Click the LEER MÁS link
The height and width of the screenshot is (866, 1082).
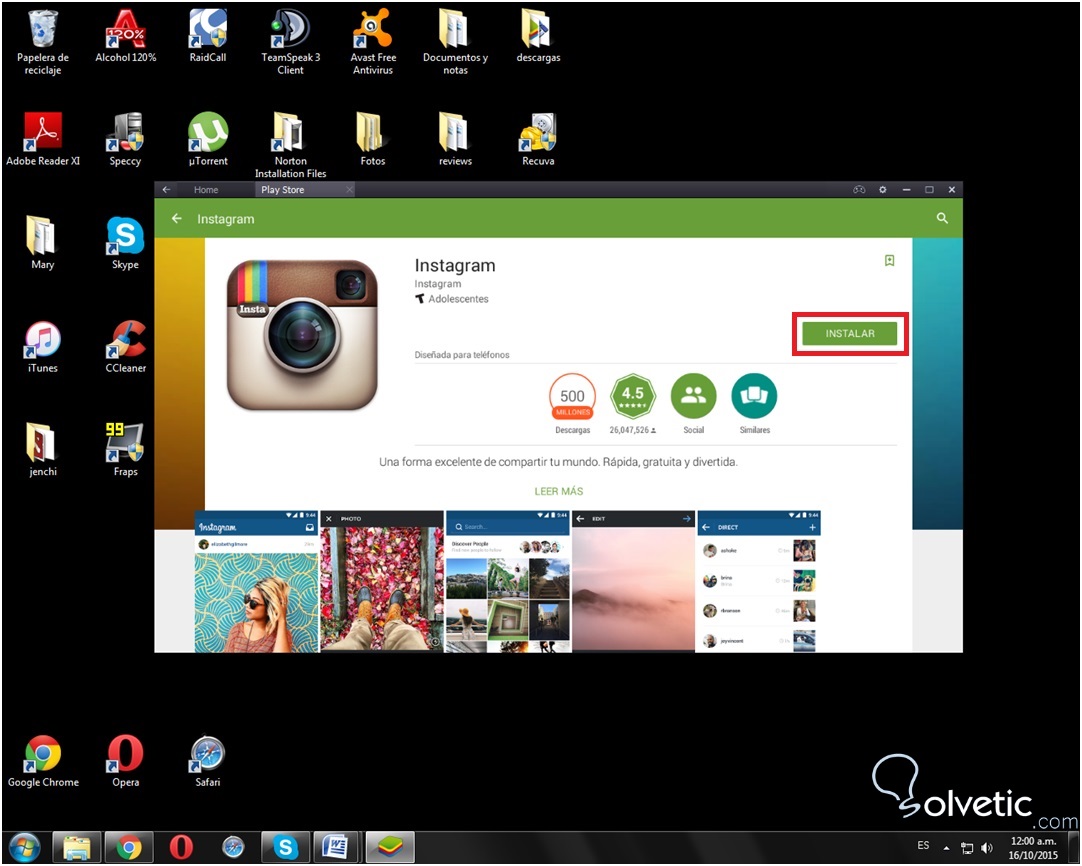(558, 491)
